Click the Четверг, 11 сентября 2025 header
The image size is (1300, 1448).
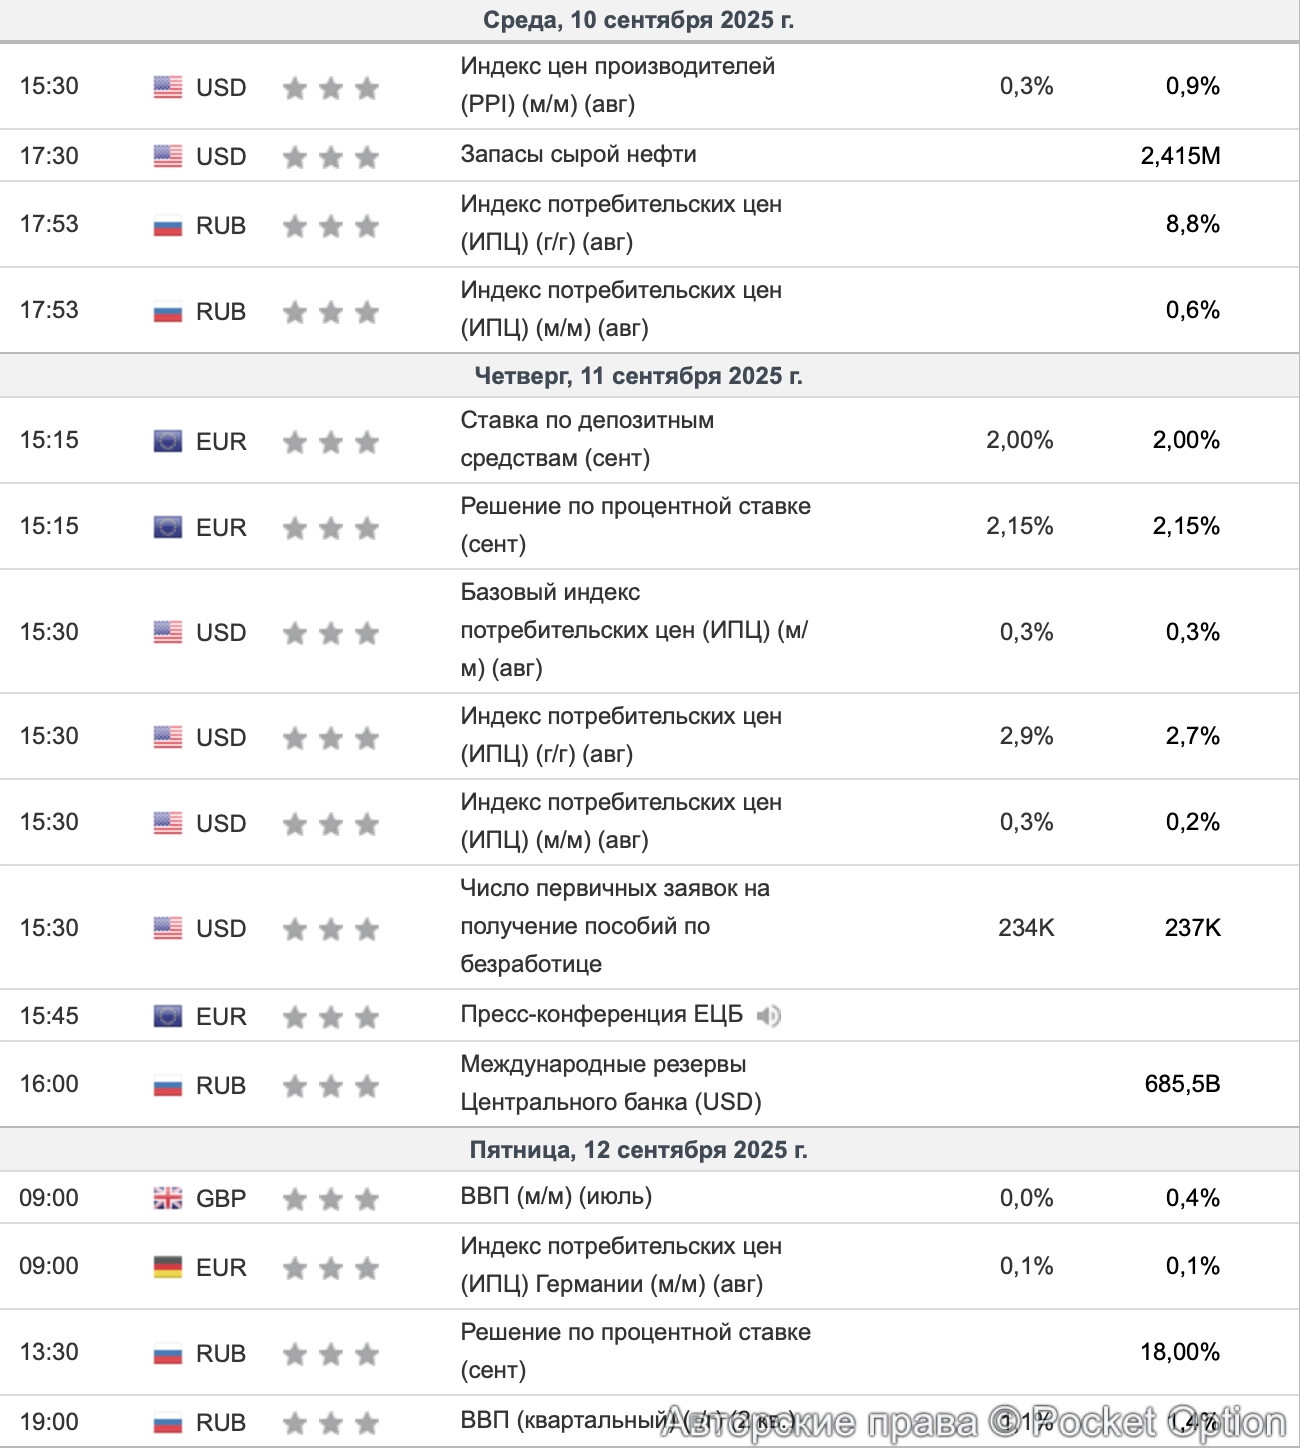pyautogui.click(x=638, y=376)
